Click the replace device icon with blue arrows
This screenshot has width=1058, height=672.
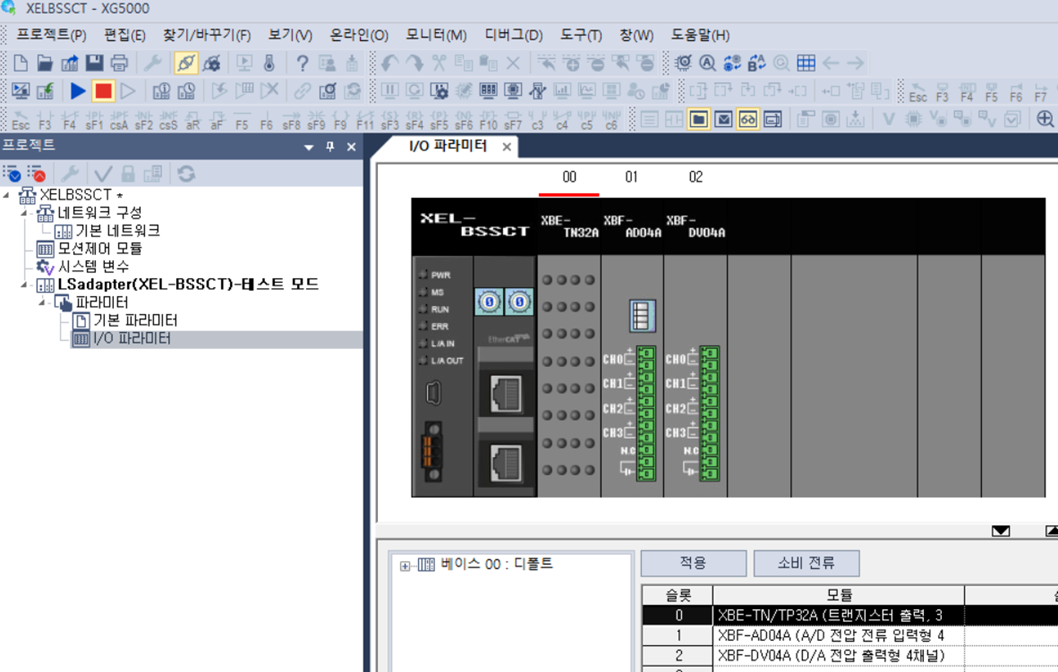pos(732,63)
